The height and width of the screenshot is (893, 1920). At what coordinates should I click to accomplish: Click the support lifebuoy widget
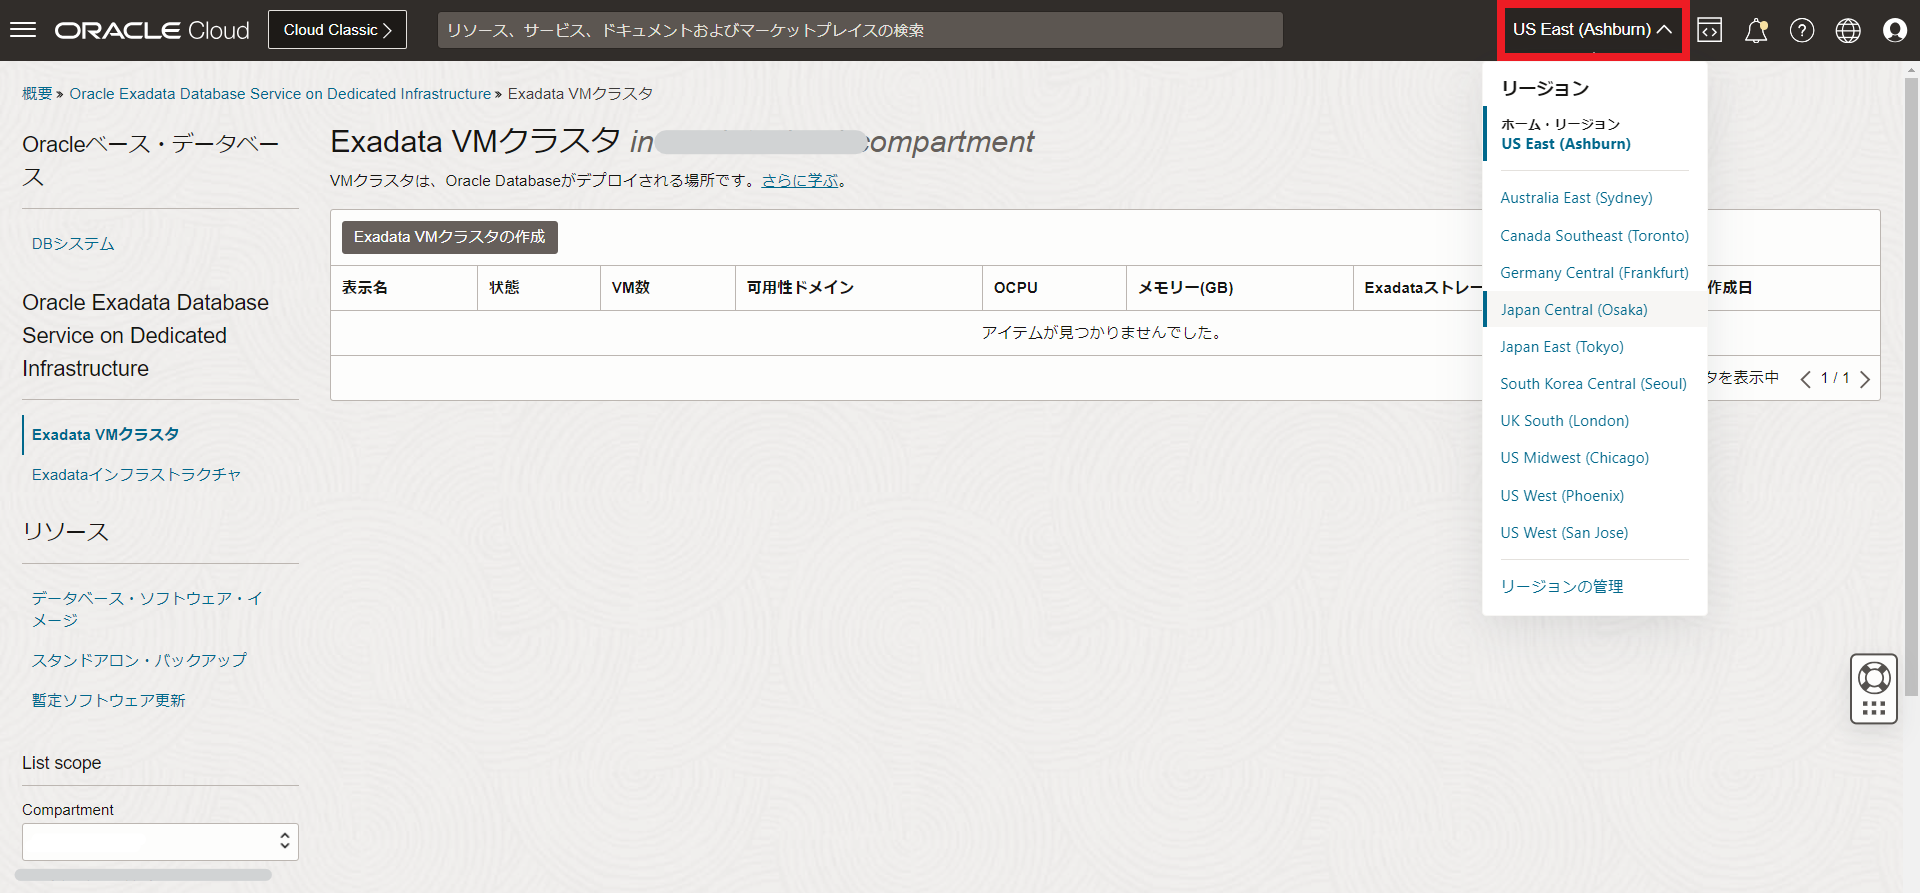1873,679
